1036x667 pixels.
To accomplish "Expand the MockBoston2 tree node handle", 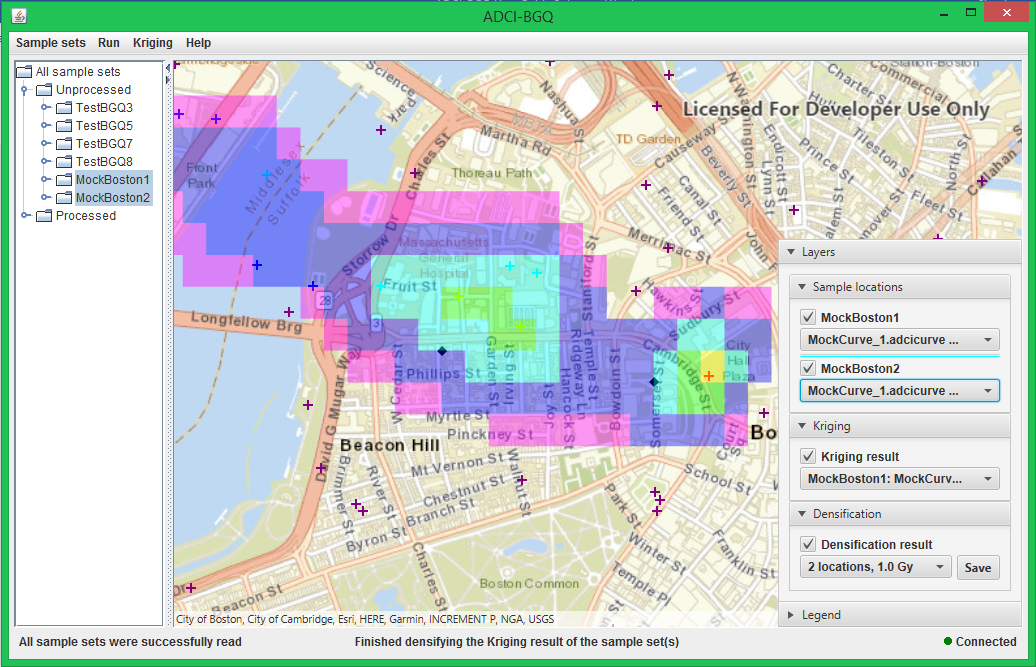I will coord(45,197).
